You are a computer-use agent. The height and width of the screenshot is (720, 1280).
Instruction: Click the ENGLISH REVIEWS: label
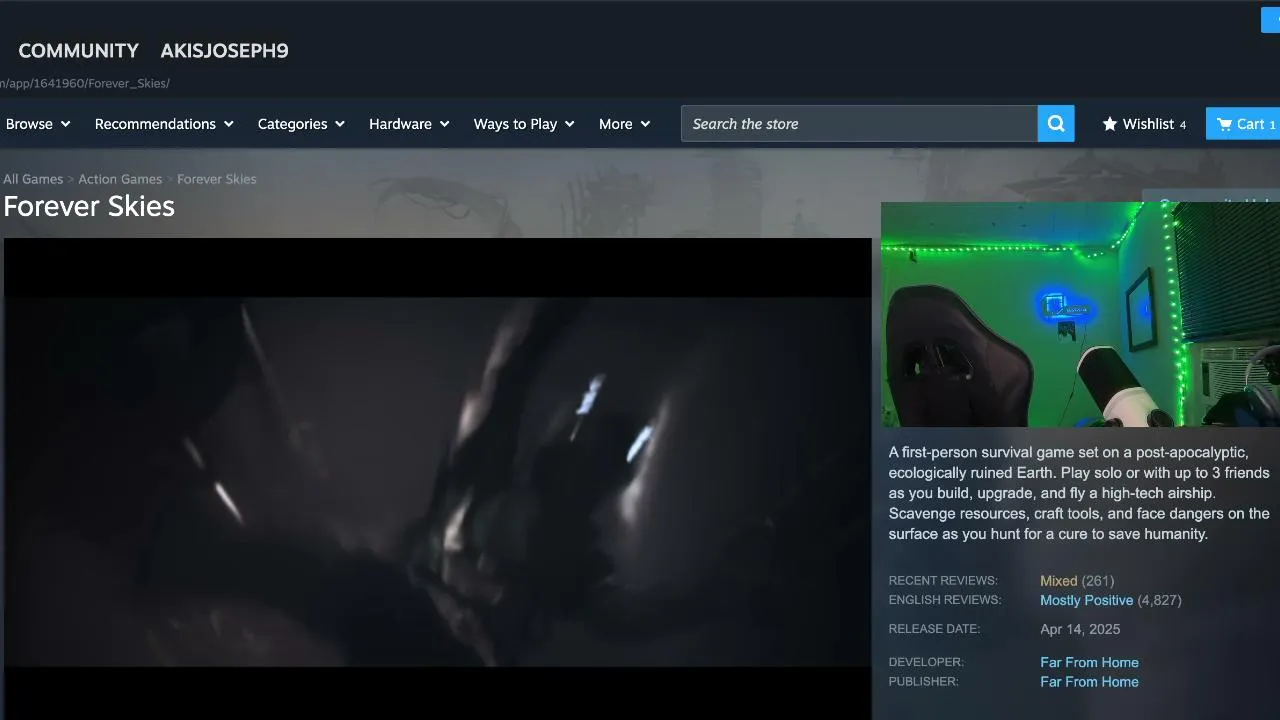point(945,600)
